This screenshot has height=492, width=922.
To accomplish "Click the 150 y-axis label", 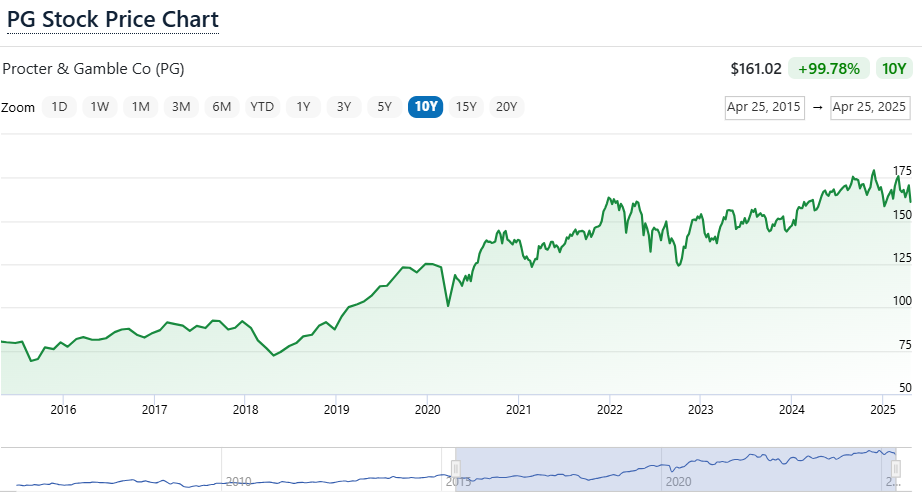I will 903,215.
